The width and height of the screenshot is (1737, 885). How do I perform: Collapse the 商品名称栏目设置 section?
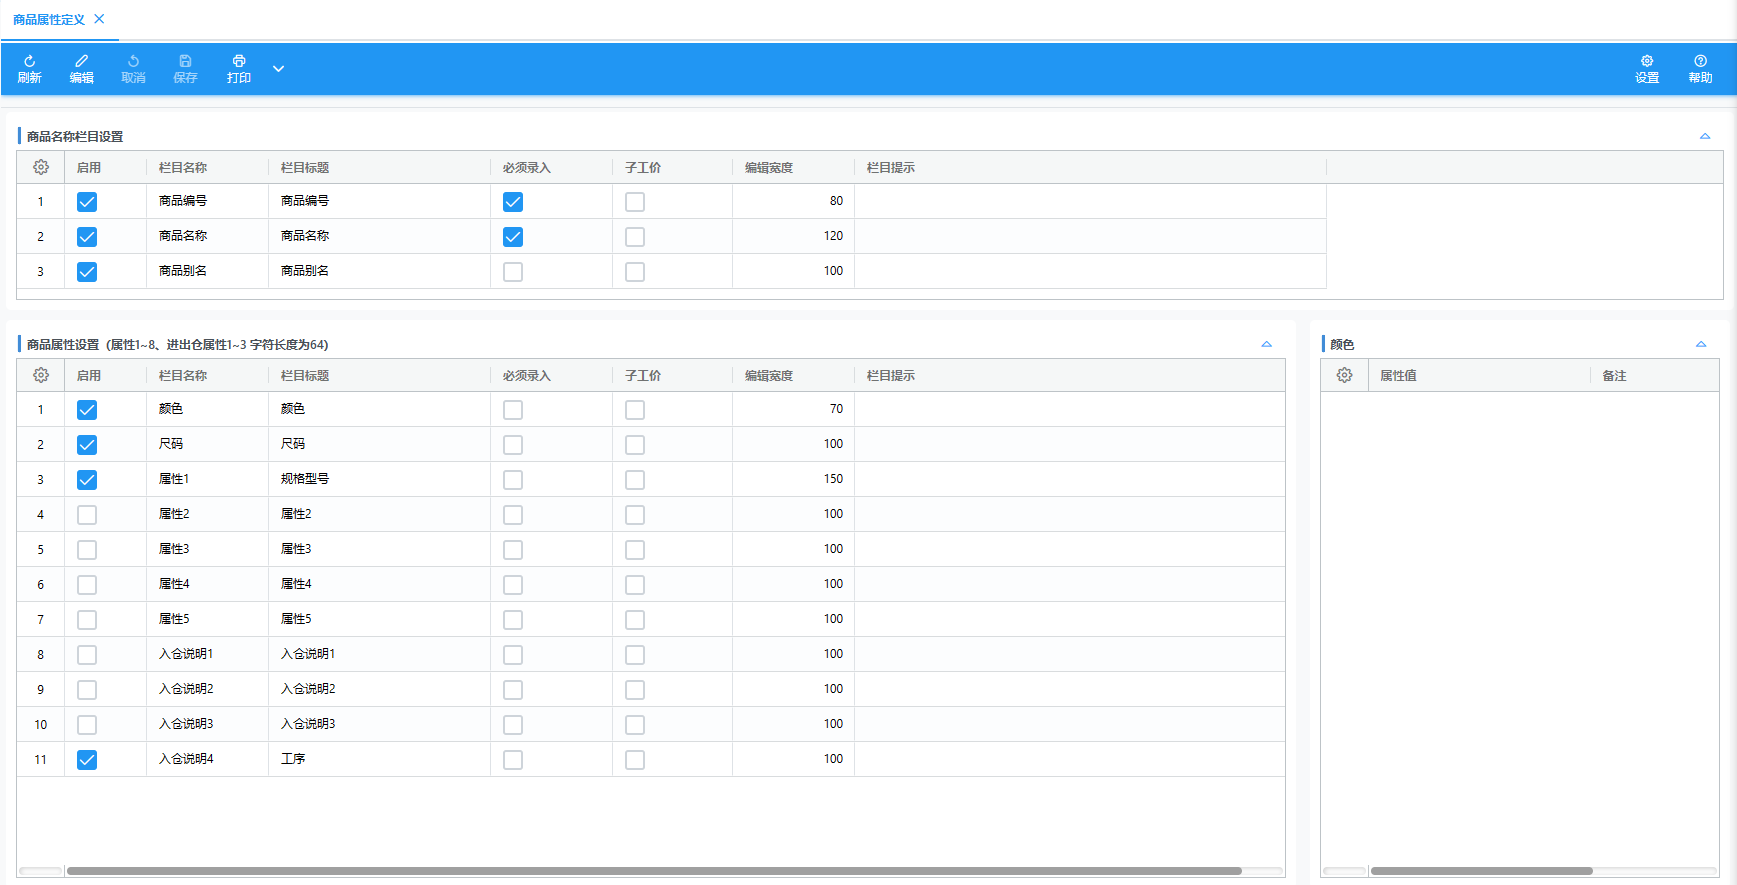[x=1704, y=136]
